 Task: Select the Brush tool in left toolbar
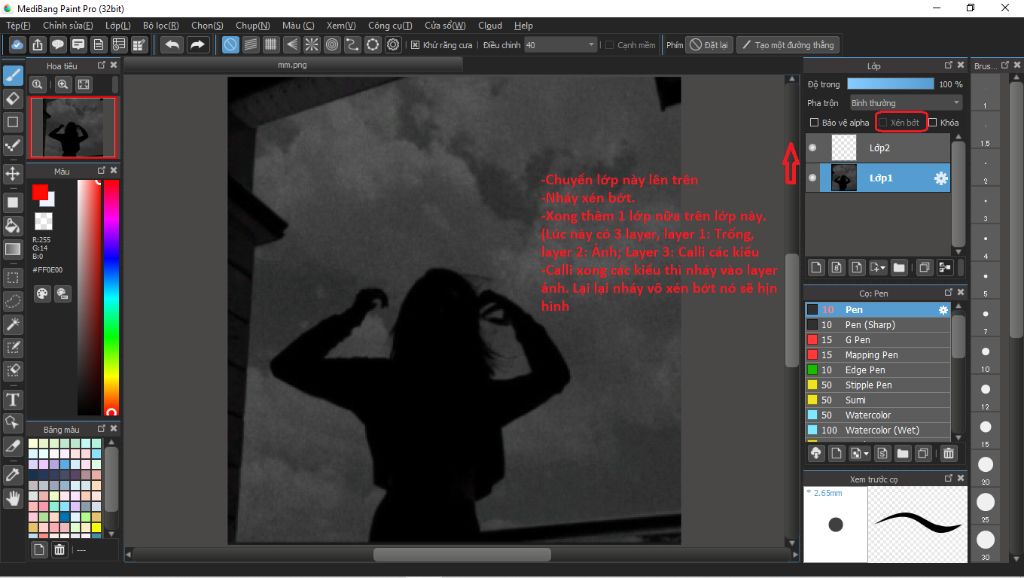click(x=13, y=75)
